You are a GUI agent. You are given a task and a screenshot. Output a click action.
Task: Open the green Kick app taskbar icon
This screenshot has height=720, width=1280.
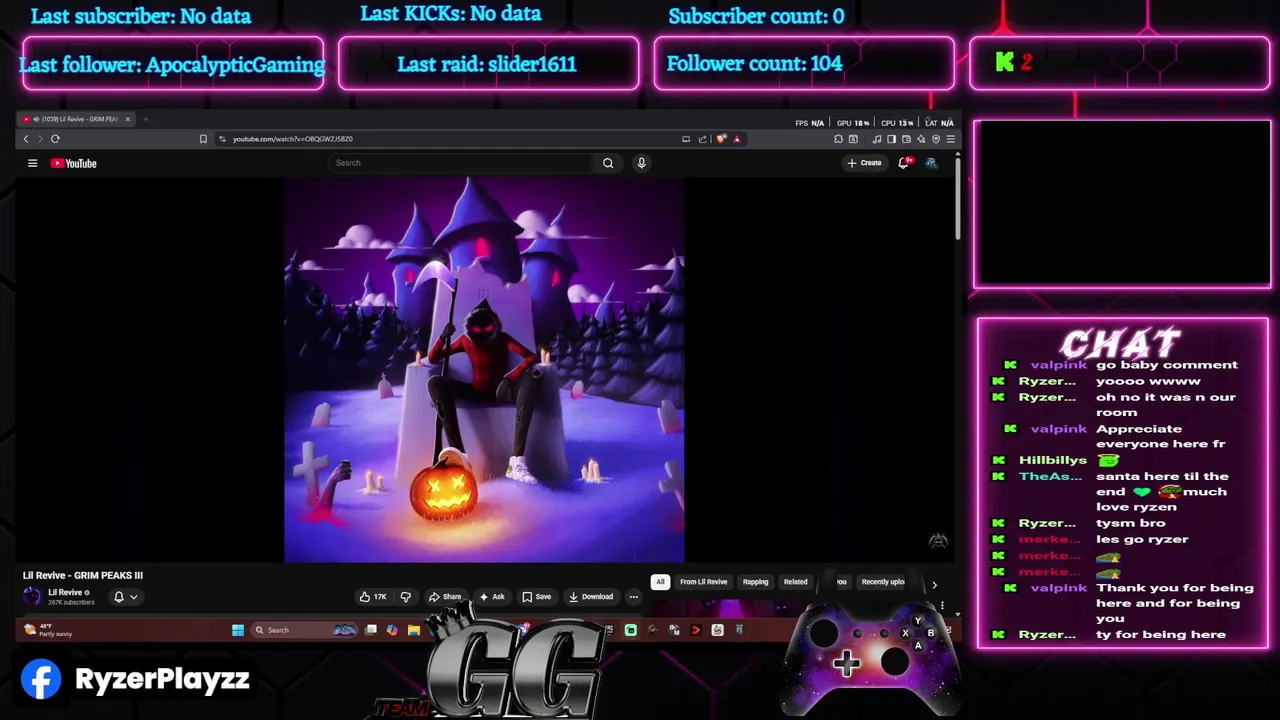(630, 630)
